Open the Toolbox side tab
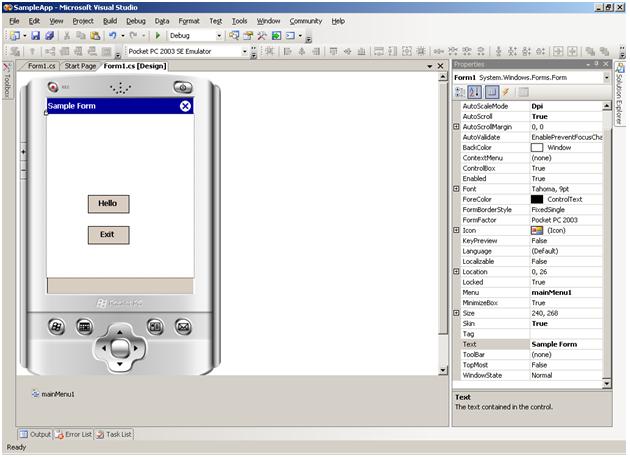Image resolution: width=630 pixels, height=457 pixels. (x=7, y=80)
